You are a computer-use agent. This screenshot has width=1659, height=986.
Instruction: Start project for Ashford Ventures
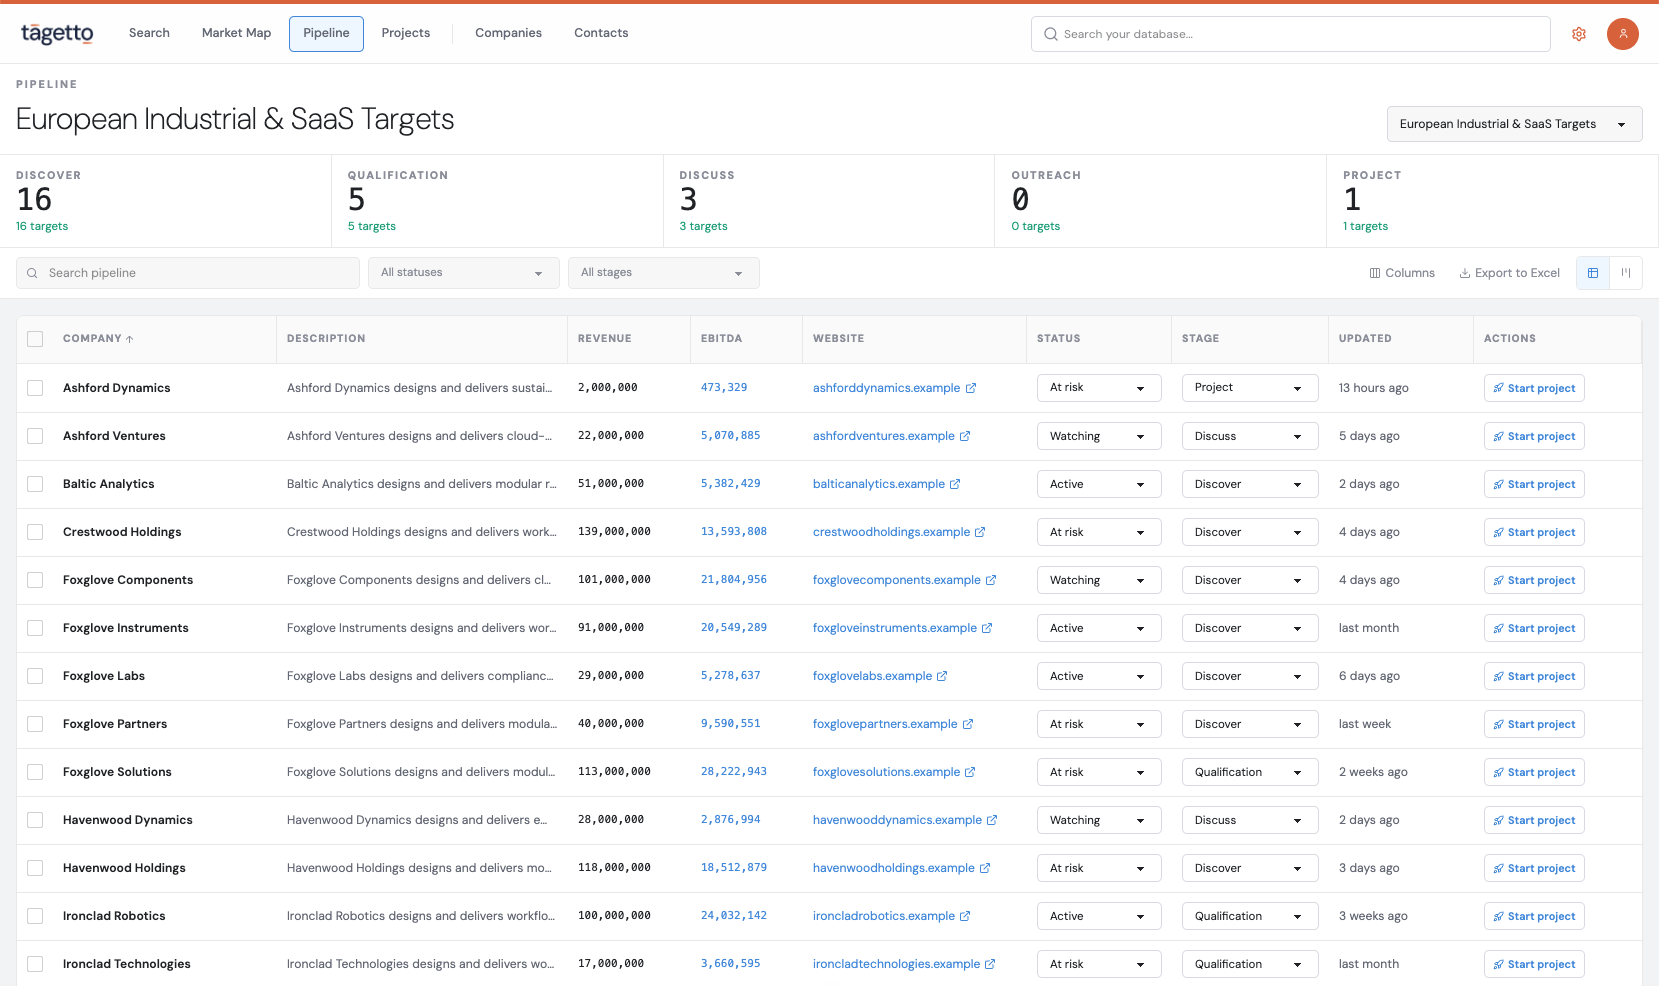point(1534,436)
